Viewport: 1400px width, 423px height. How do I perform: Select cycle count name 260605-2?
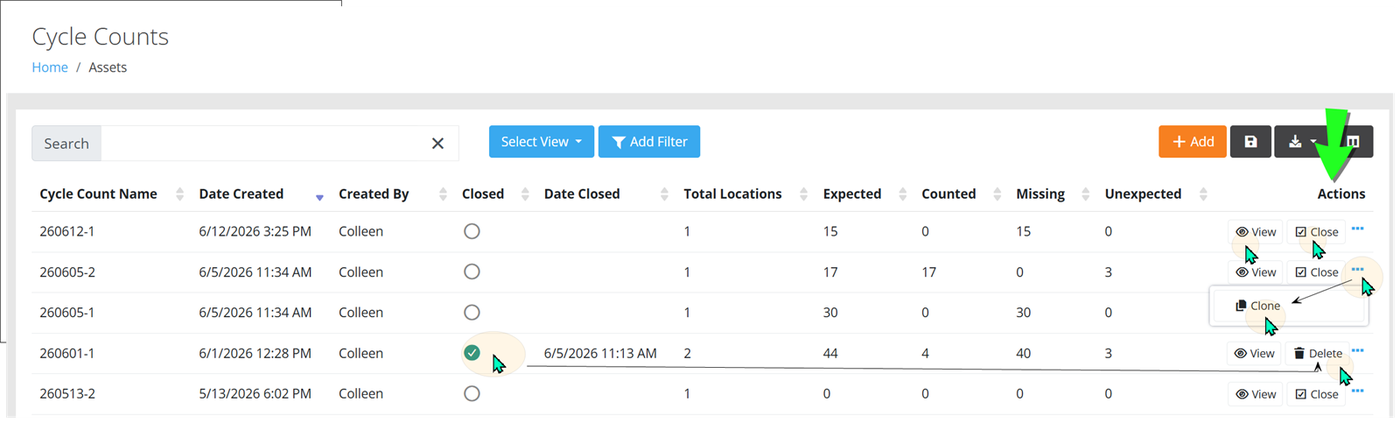click(x=67, y=272)
